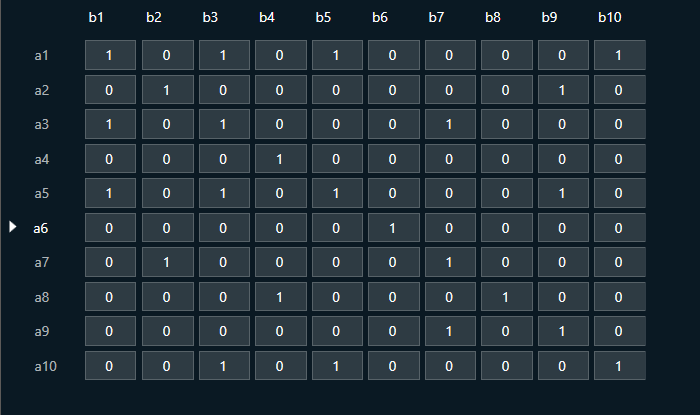Click the cell at row a1, column b10

click(620, 55)
